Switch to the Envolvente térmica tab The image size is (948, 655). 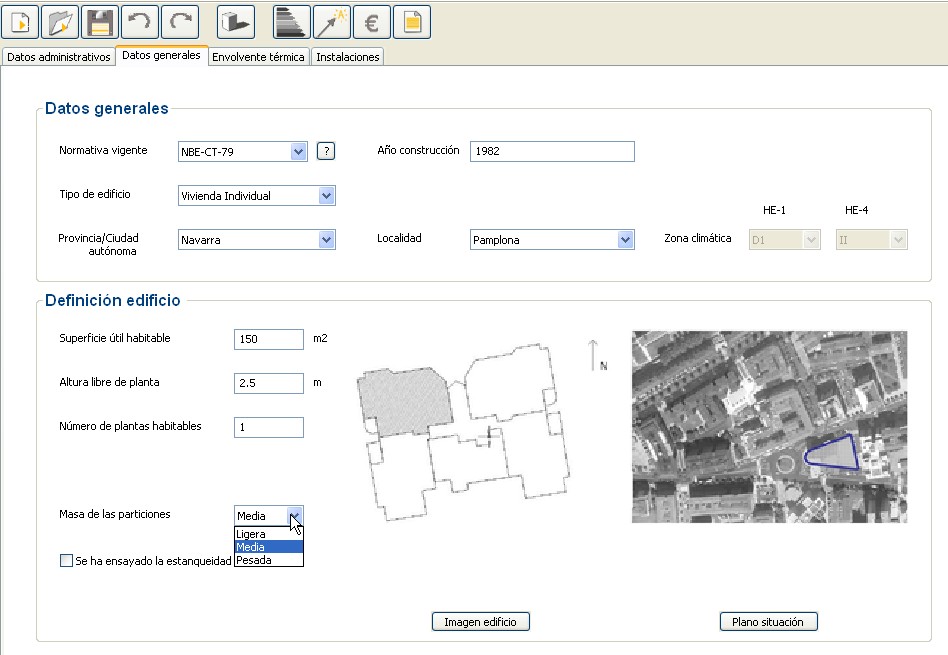click(x=259, y=57)
